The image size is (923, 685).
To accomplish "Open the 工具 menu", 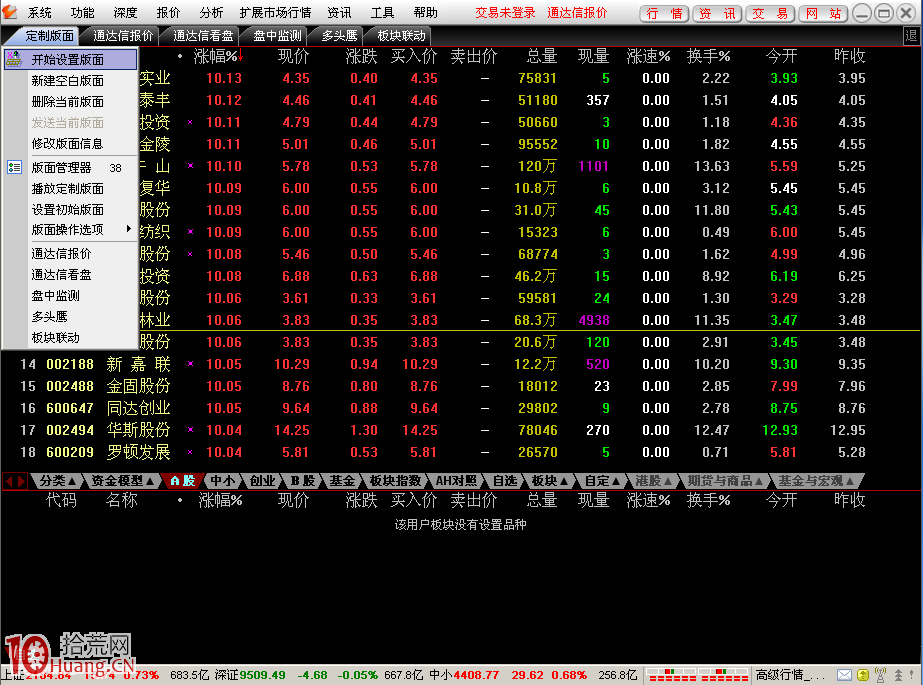I will (x=382, y=13).
